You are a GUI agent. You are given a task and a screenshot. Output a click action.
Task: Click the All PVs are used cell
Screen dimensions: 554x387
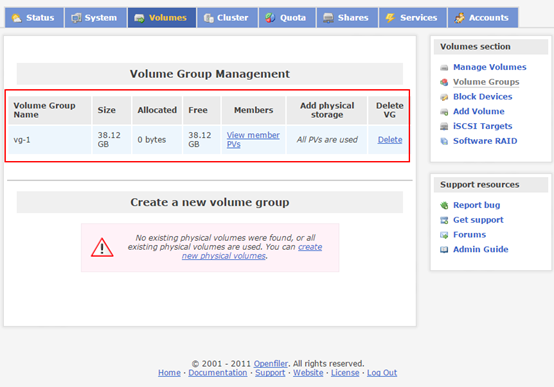327,140
